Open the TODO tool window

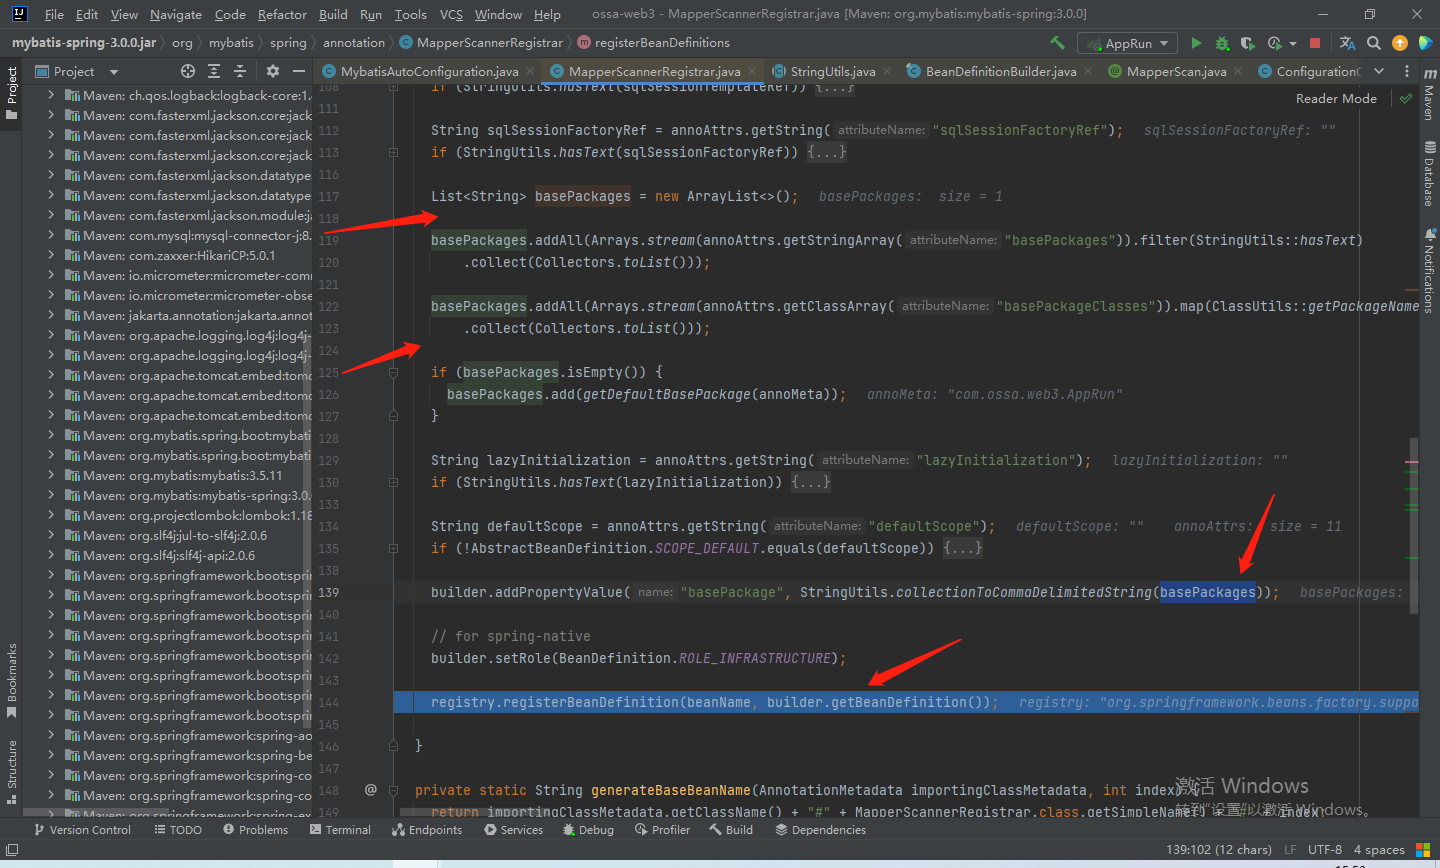[178, 829]
